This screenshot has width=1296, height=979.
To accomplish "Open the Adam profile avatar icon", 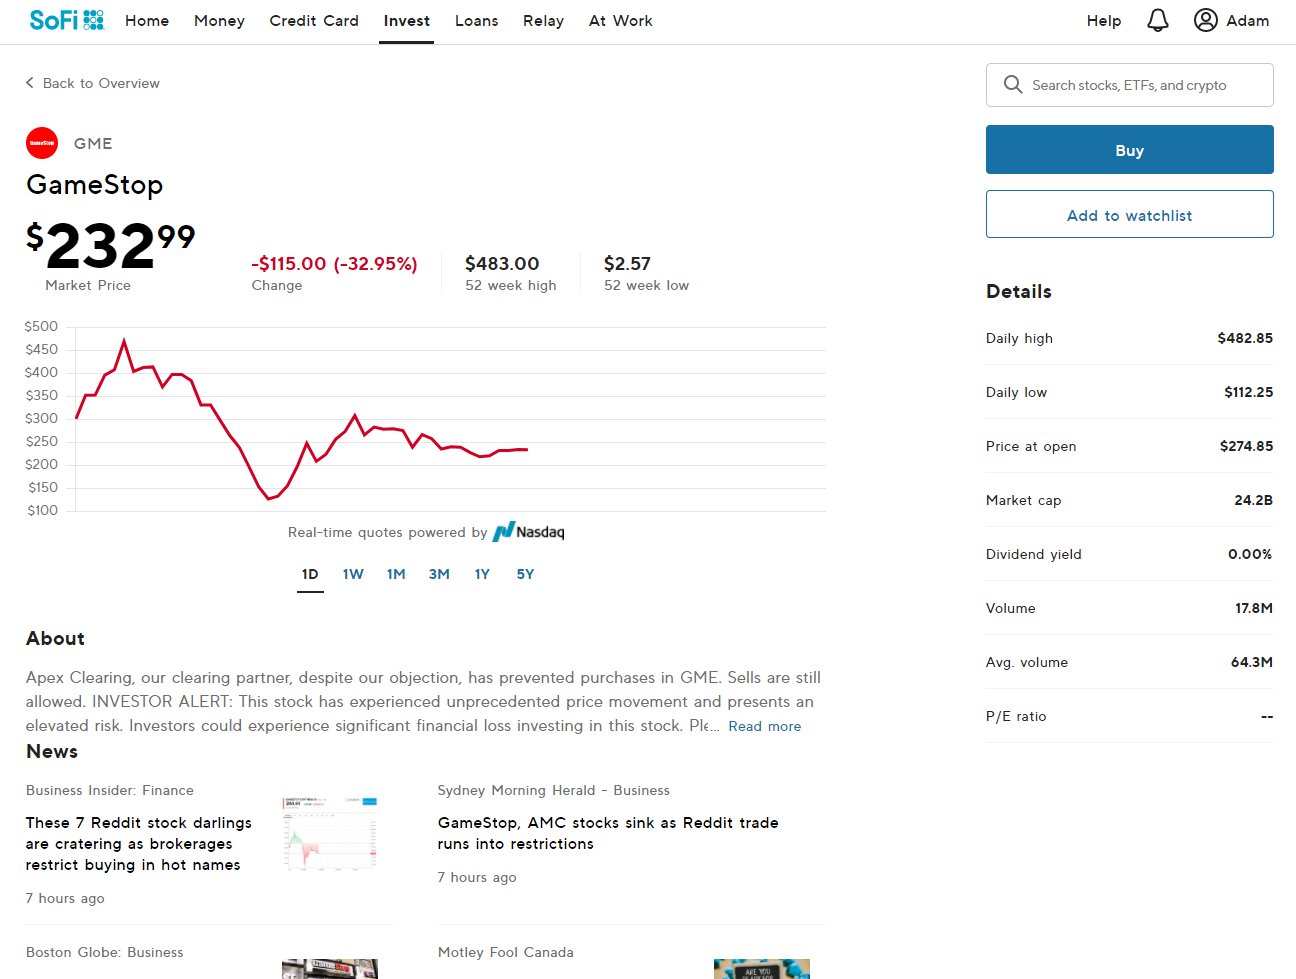I will pos(1205,20).
